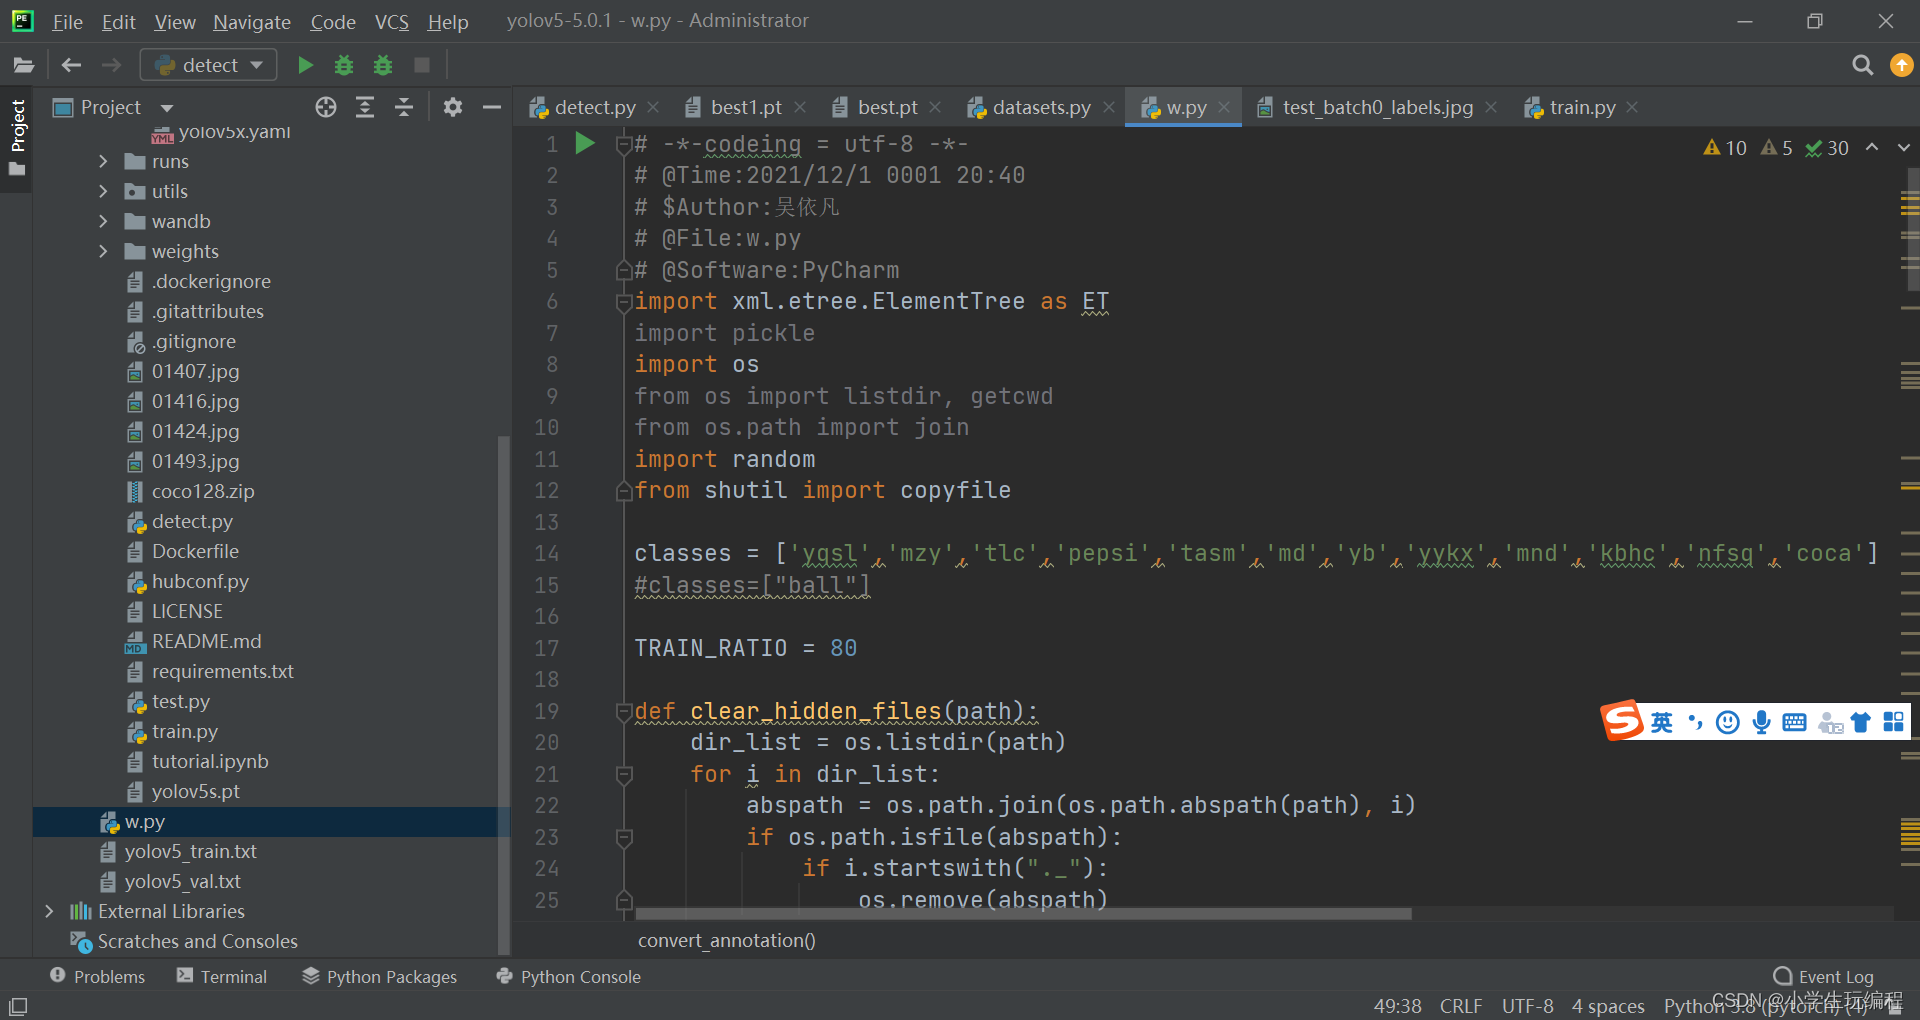Click the Stop square button in toolbar

[x=422, y=65]
